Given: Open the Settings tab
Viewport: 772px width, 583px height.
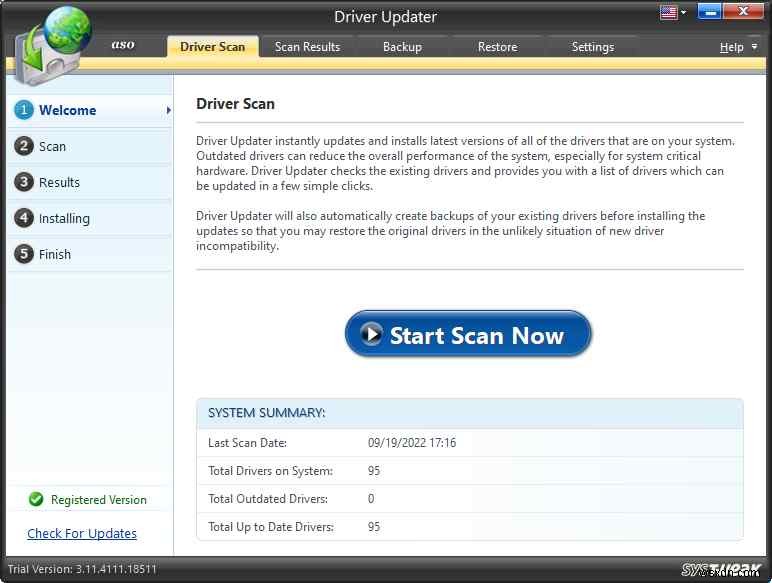Looking at the screenshot, I should 592,47.
